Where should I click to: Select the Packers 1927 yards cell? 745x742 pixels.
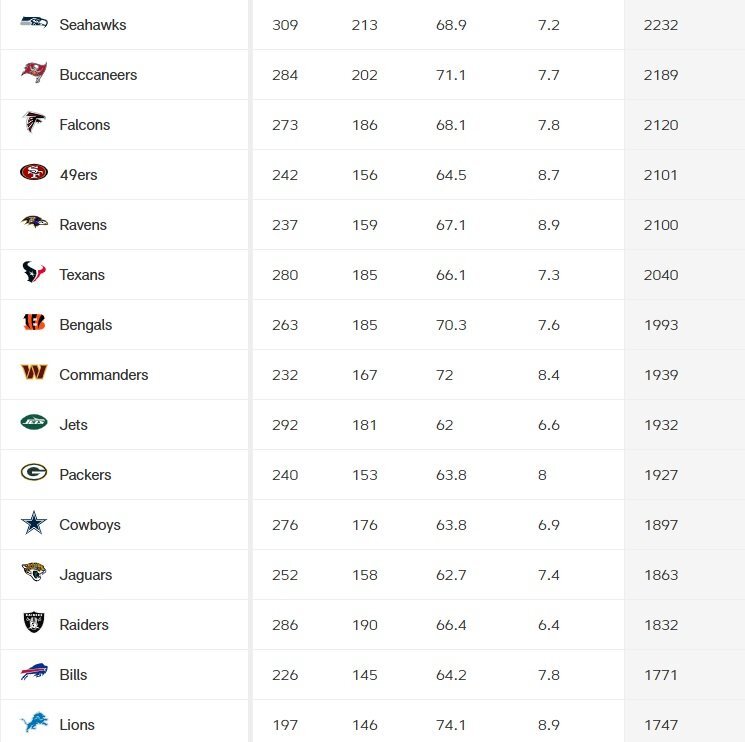point(661,475)
